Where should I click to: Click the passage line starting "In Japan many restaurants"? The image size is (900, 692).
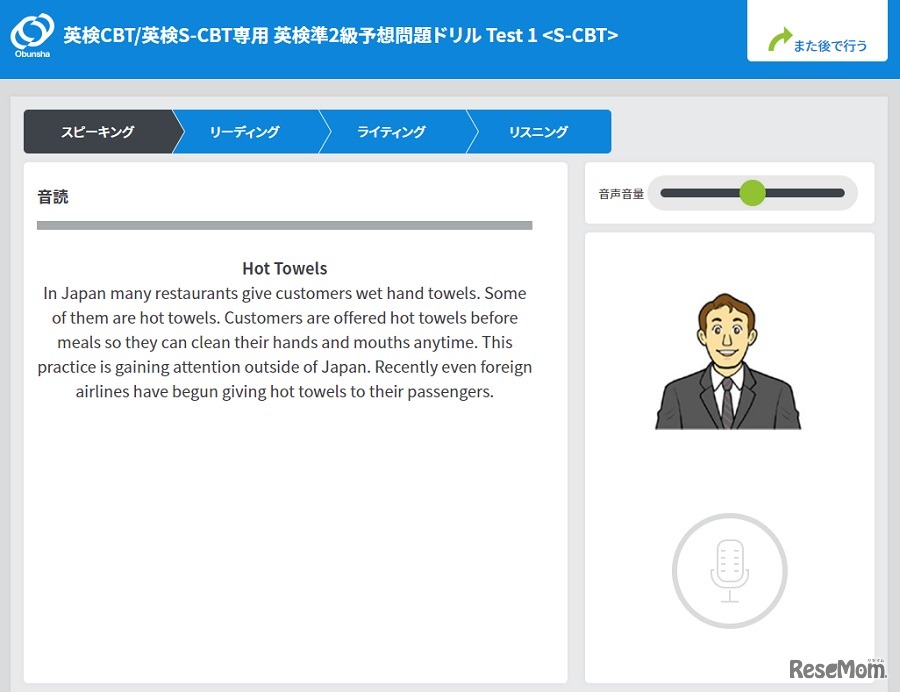coord(284,294)
